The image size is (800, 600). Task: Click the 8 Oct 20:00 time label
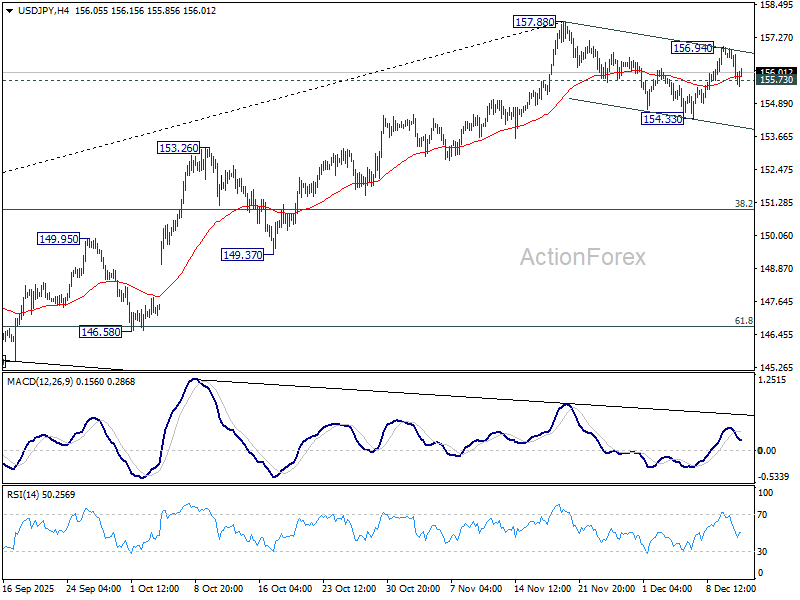(x=218, y=589)
